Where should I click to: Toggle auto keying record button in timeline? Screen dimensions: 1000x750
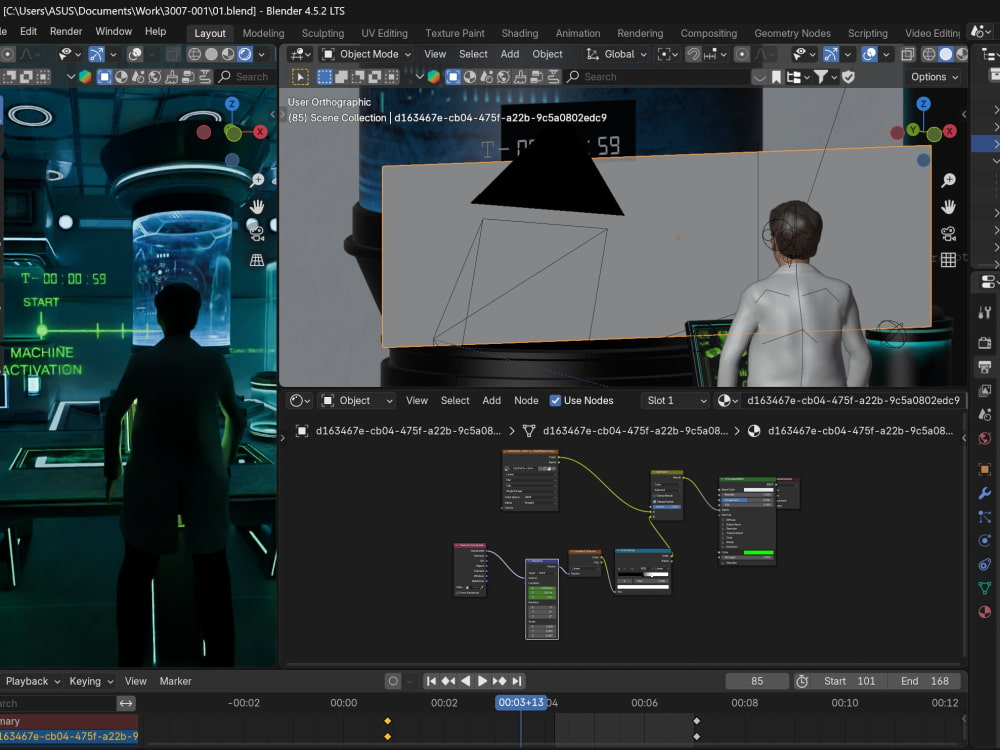[393, 681]
